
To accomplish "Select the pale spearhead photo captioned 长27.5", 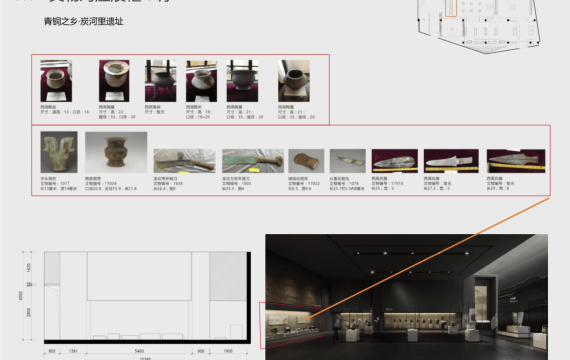I will point(451,161).
